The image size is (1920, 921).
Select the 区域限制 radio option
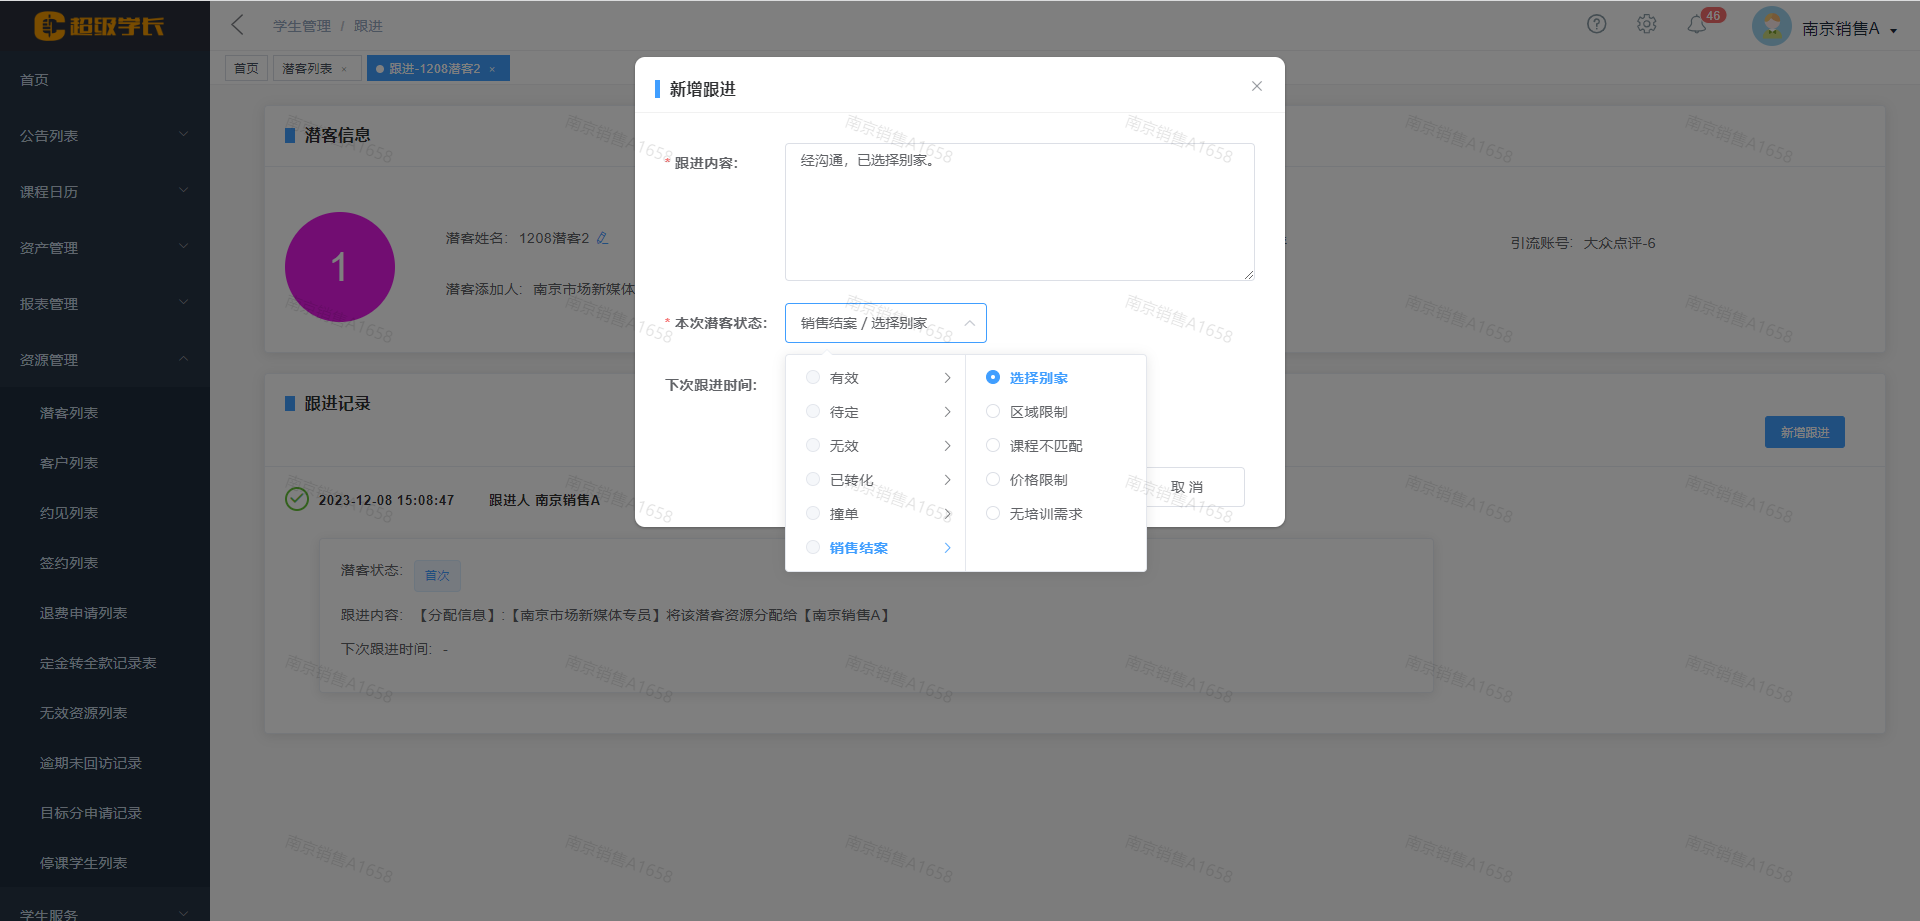(x=993, y=412)
